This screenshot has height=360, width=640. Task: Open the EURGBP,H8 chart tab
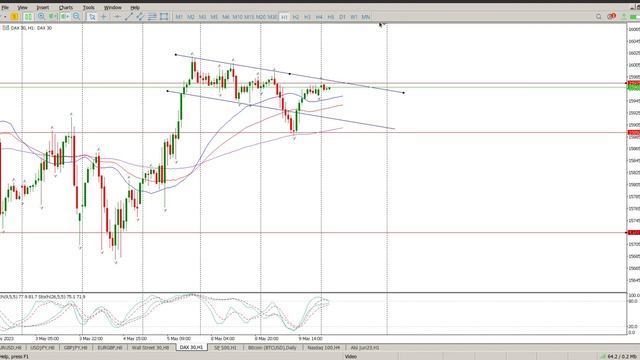(110, 348)
